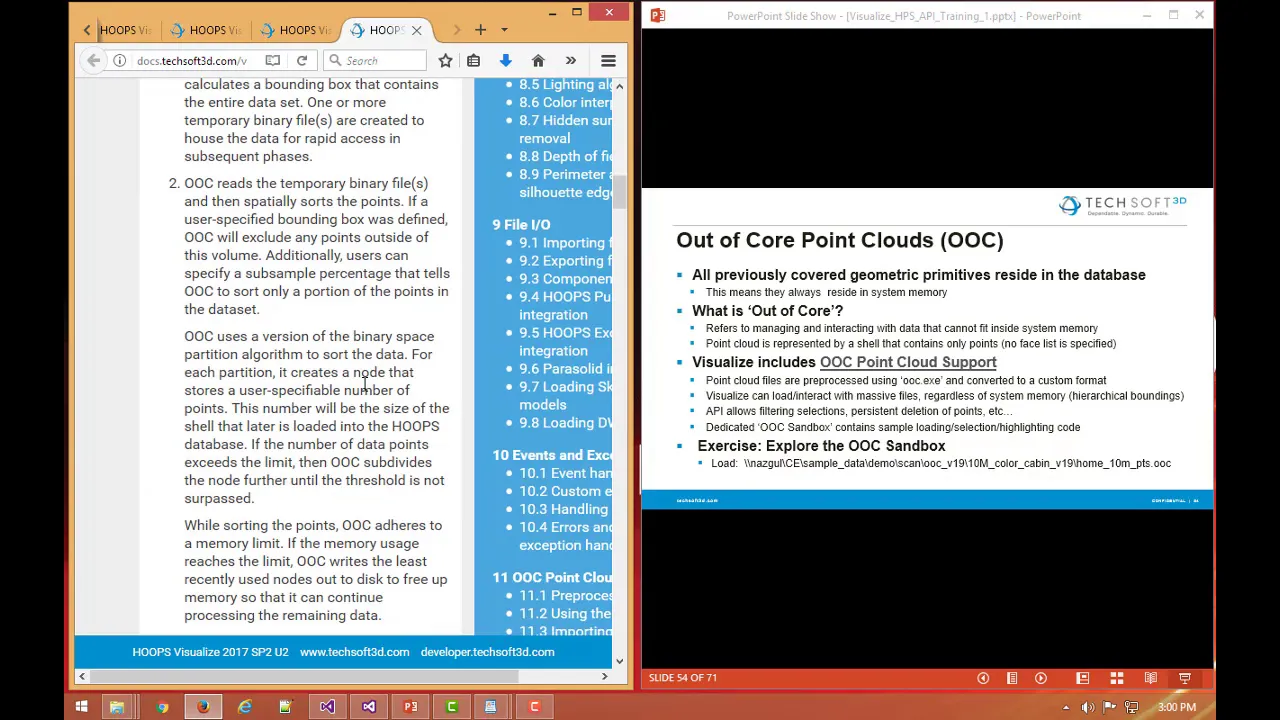
Task: Switch to second HOOPS Vis tab
Action: click(x=208, y=30)
